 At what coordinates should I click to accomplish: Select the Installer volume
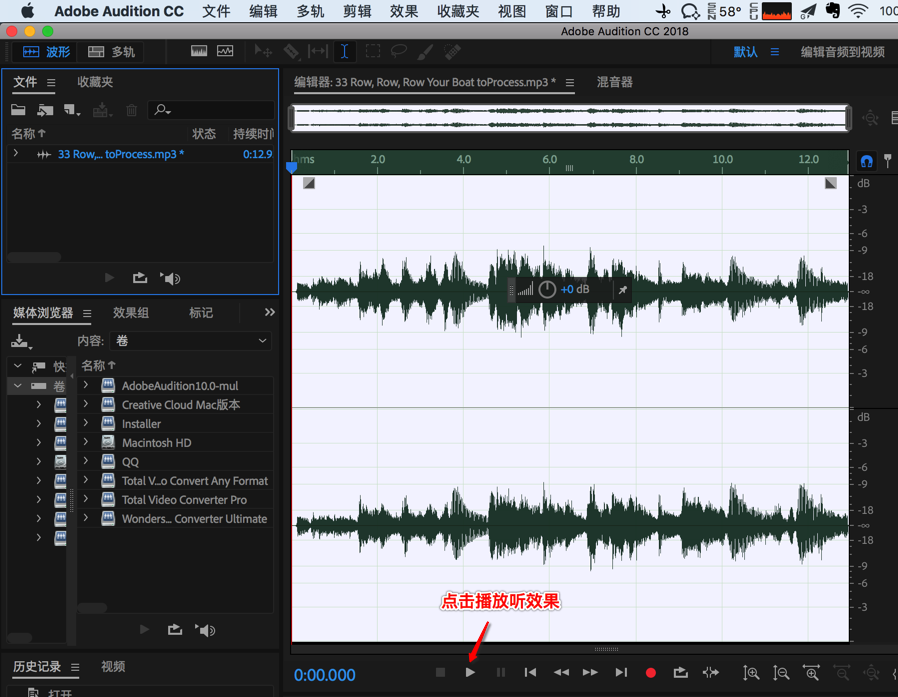(x=141, y=424)
